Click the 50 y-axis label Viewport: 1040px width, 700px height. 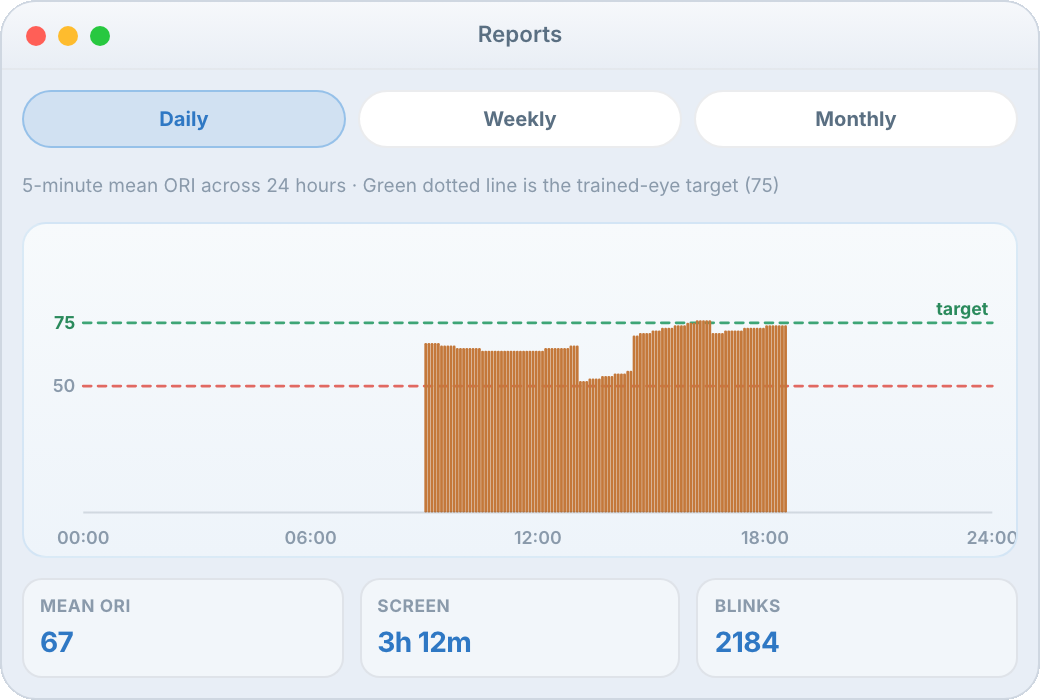[x=64, y=385]
